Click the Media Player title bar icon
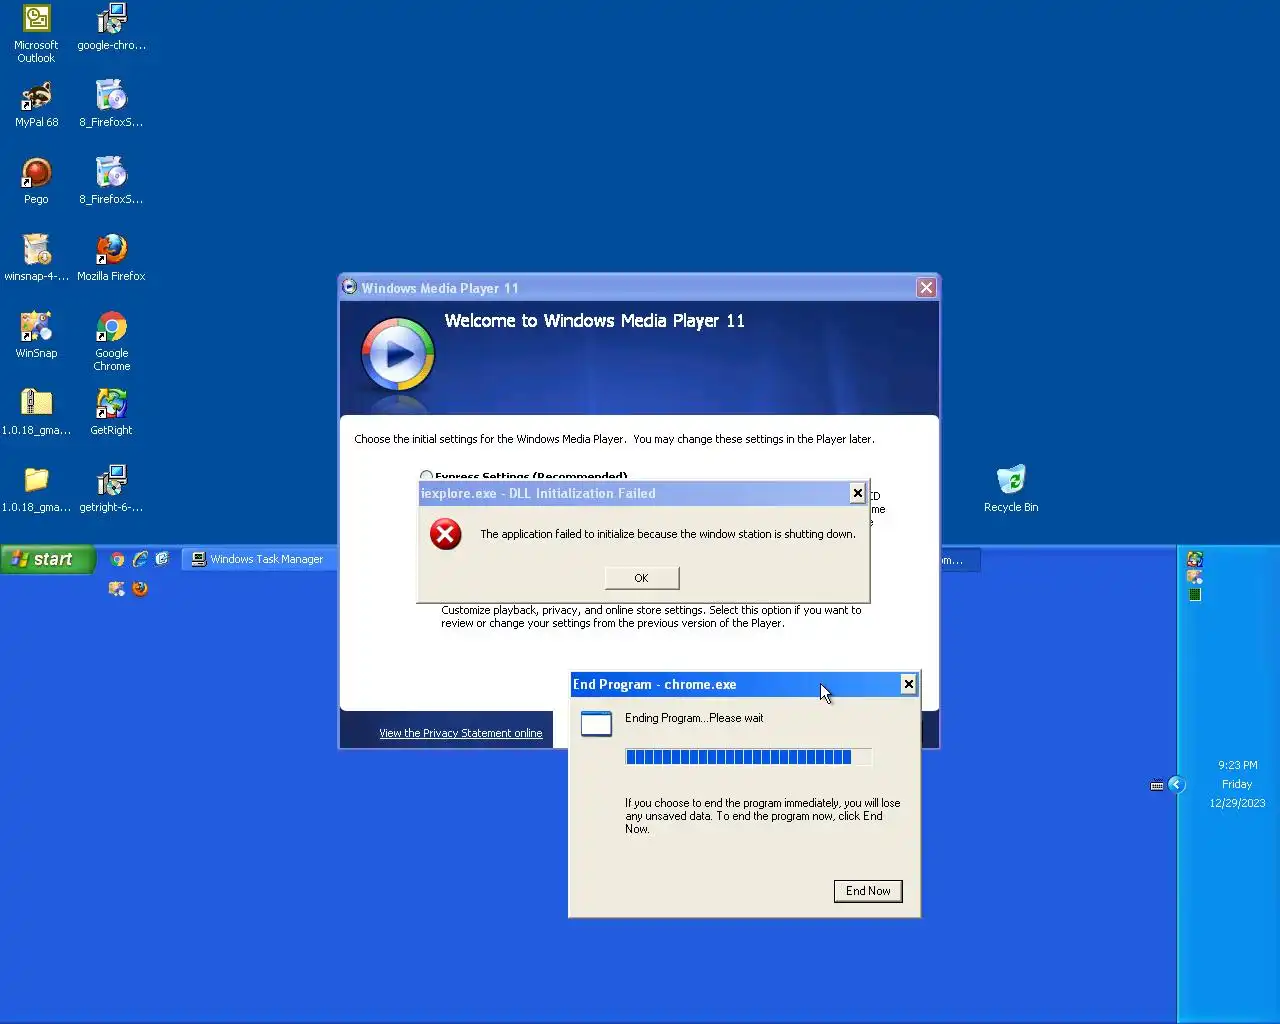 (x=350, y=287)
